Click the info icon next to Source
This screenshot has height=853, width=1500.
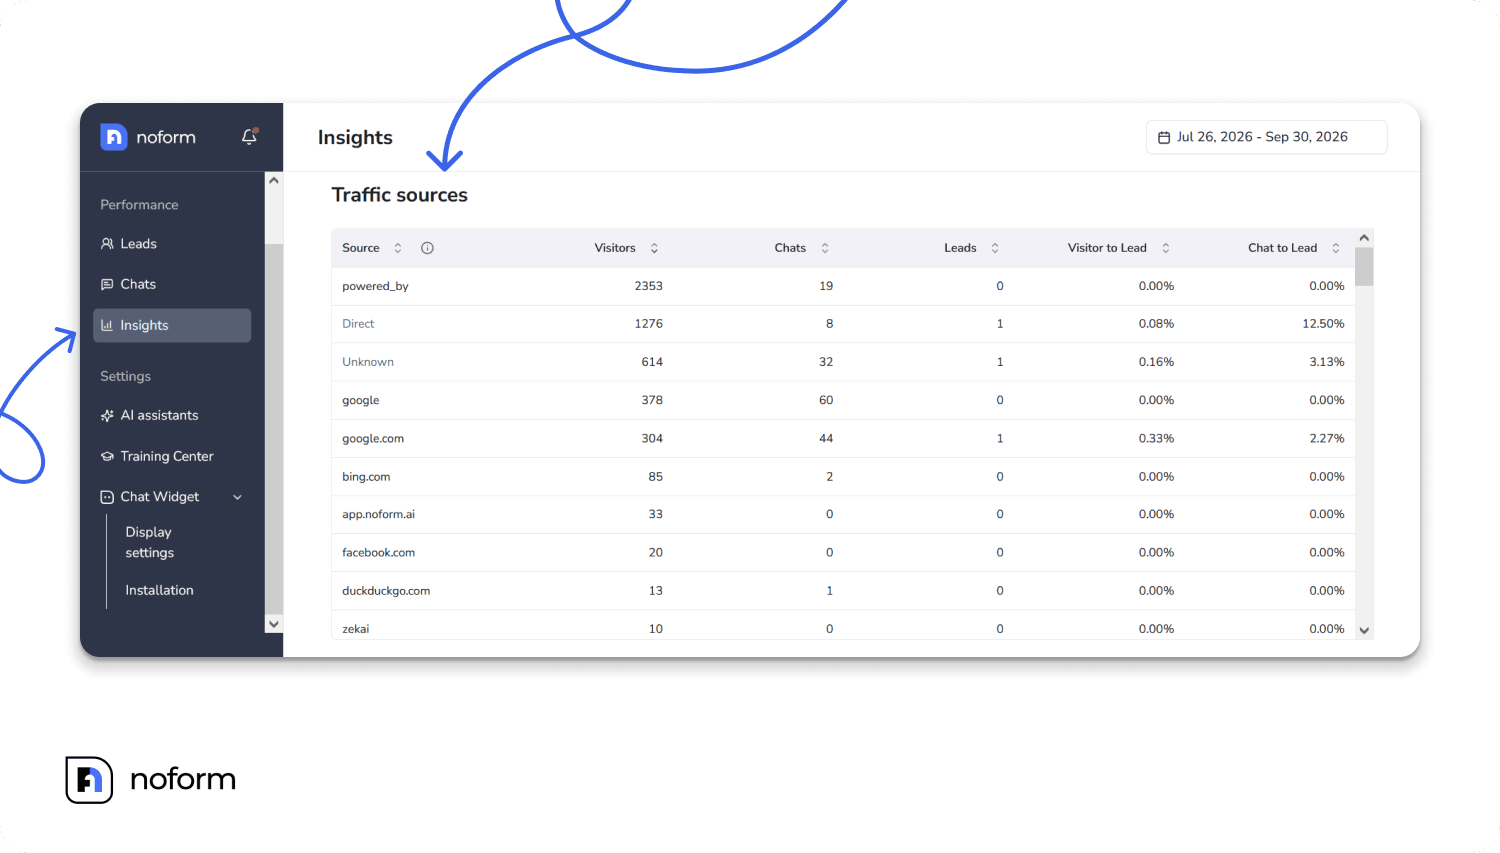pos(427,248)
